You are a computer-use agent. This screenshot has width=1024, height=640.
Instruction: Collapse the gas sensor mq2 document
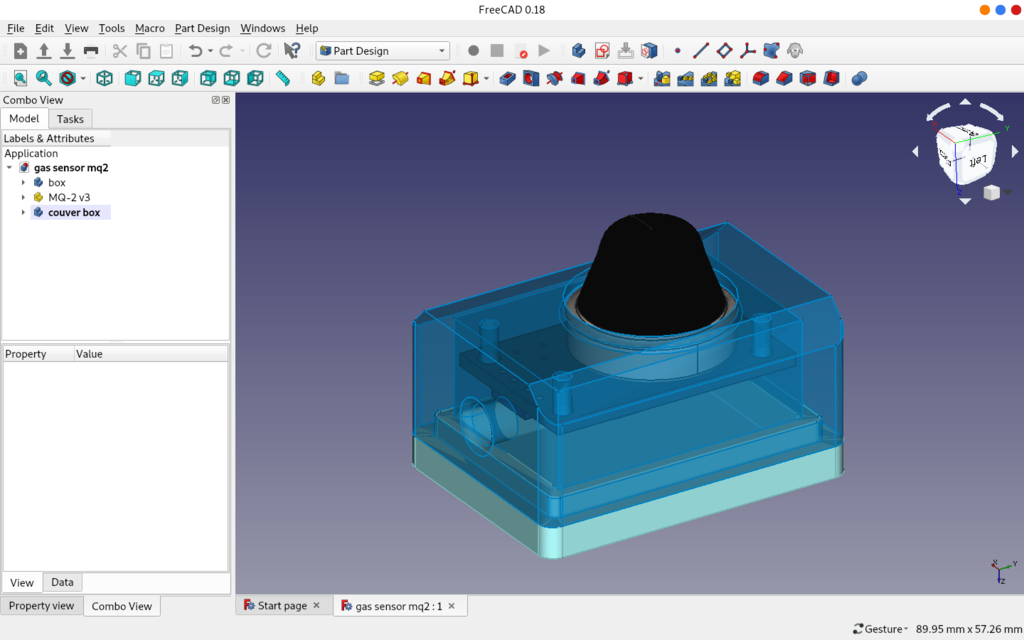9,168
